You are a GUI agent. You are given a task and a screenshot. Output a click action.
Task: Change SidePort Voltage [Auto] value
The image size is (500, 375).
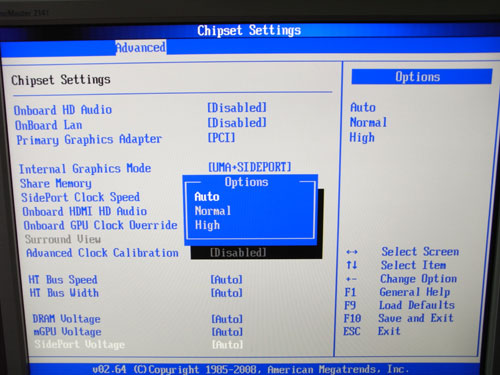(x=228, y=345)
